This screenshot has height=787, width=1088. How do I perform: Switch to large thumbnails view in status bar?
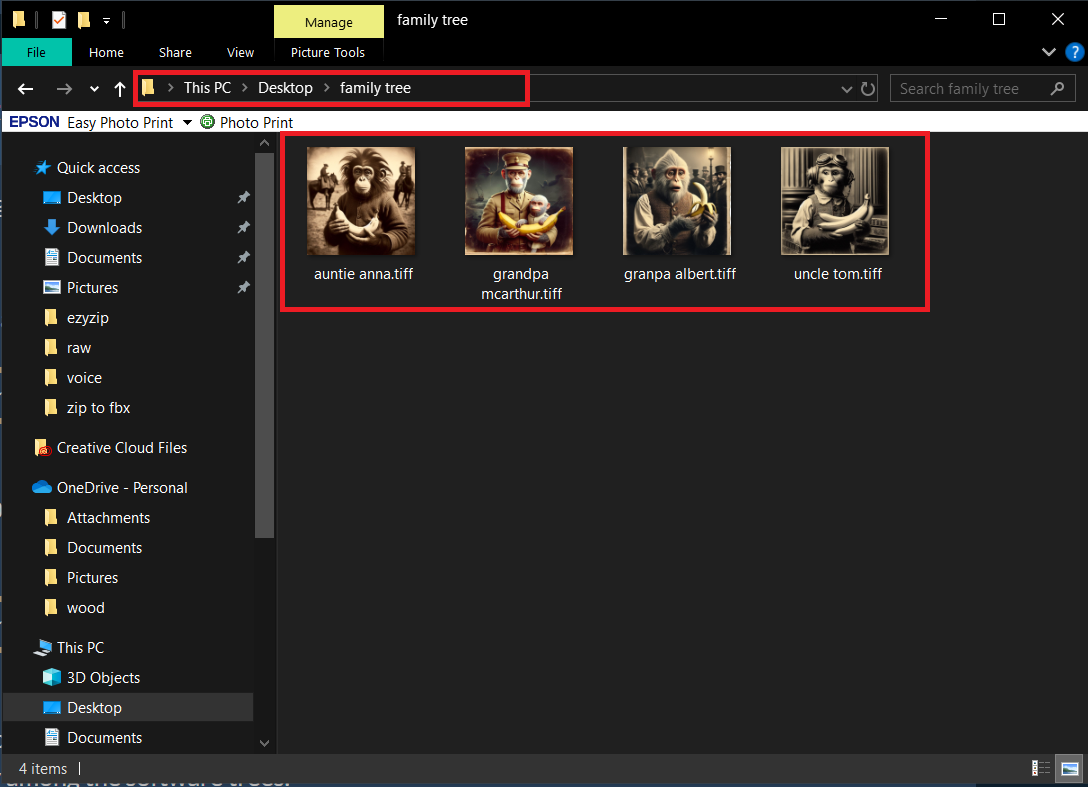tap(1069, 768)
